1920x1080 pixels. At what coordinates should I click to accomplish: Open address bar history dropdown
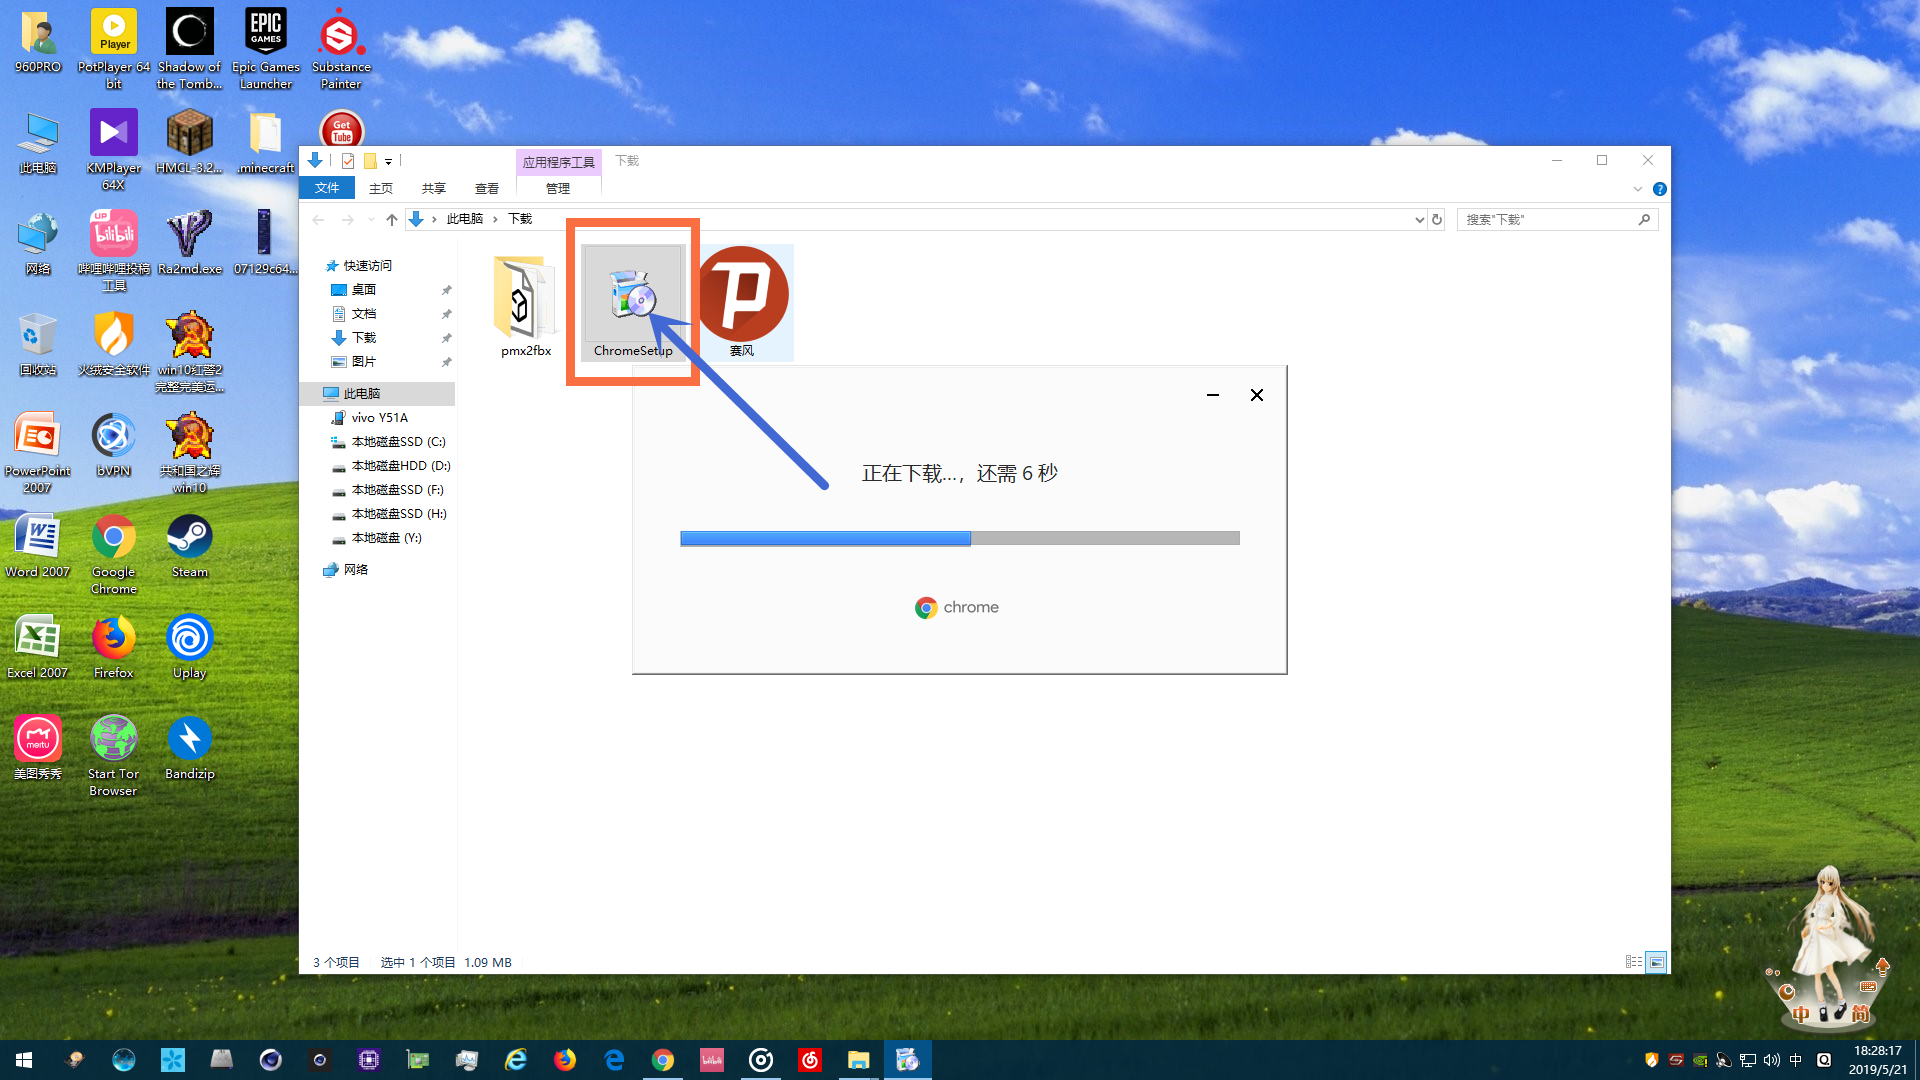(x=1419, y=219)
